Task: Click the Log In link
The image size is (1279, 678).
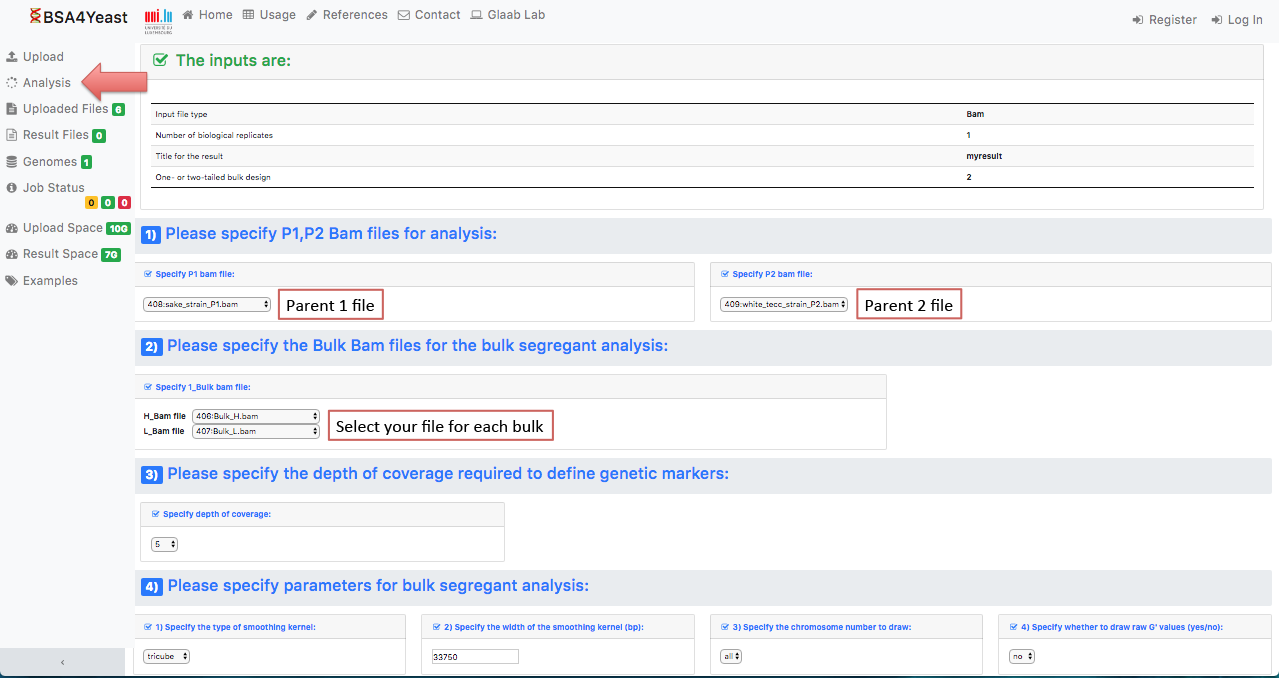Action: 1236,20
